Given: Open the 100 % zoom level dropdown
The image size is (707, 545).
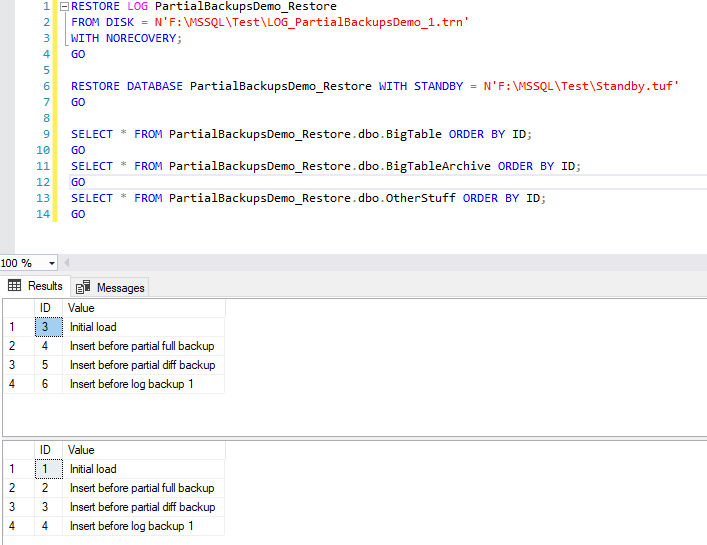Looking at the screenshot, I should pyautogui.click(x=52, y=263).
